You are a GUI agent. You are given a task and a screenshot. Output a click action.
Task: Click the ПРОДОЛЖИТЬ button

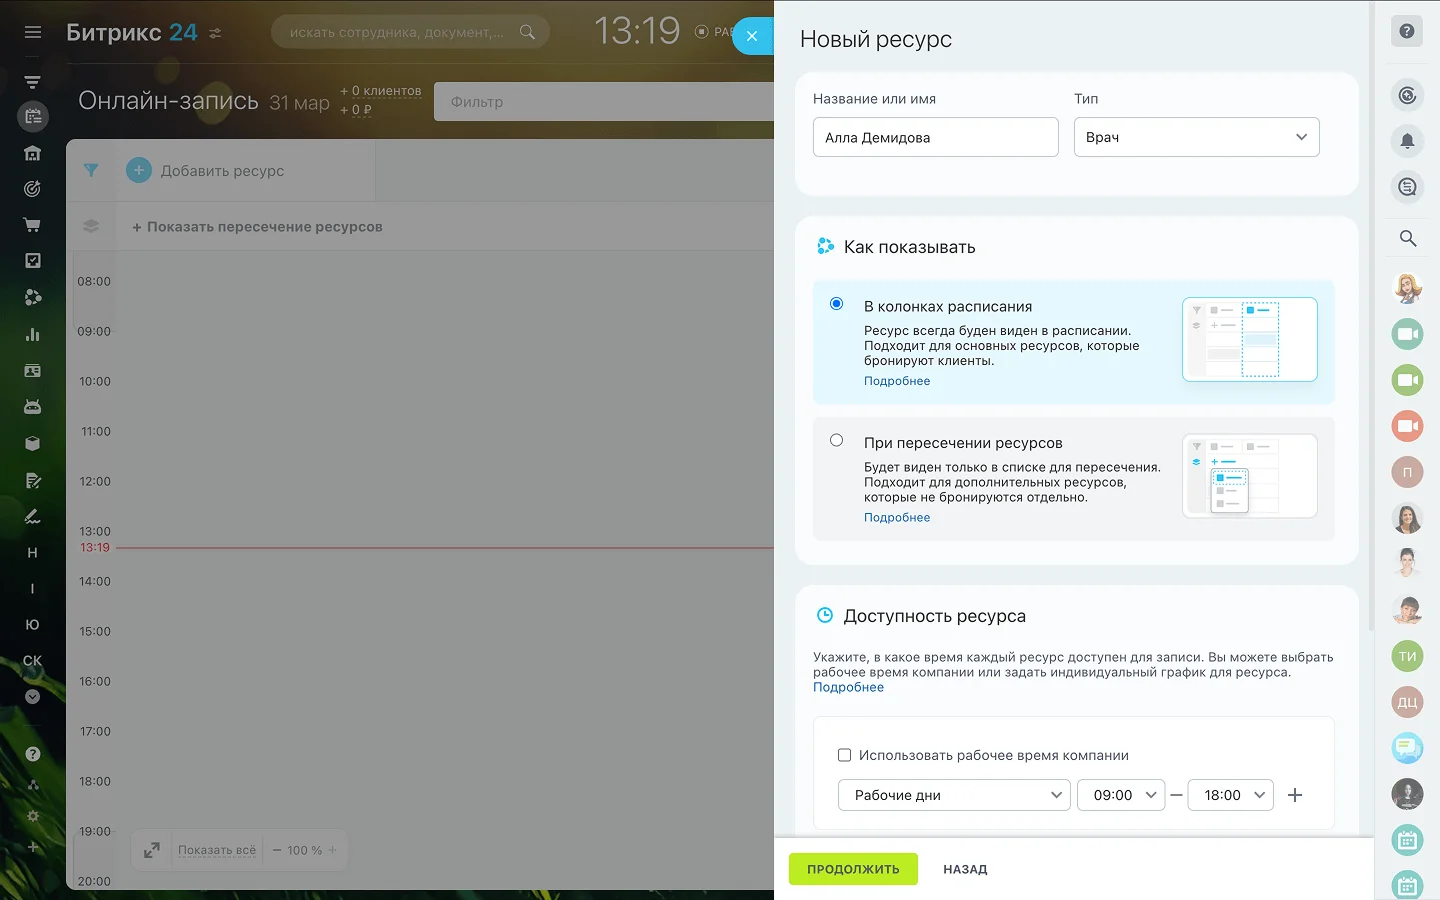(853, 869)
